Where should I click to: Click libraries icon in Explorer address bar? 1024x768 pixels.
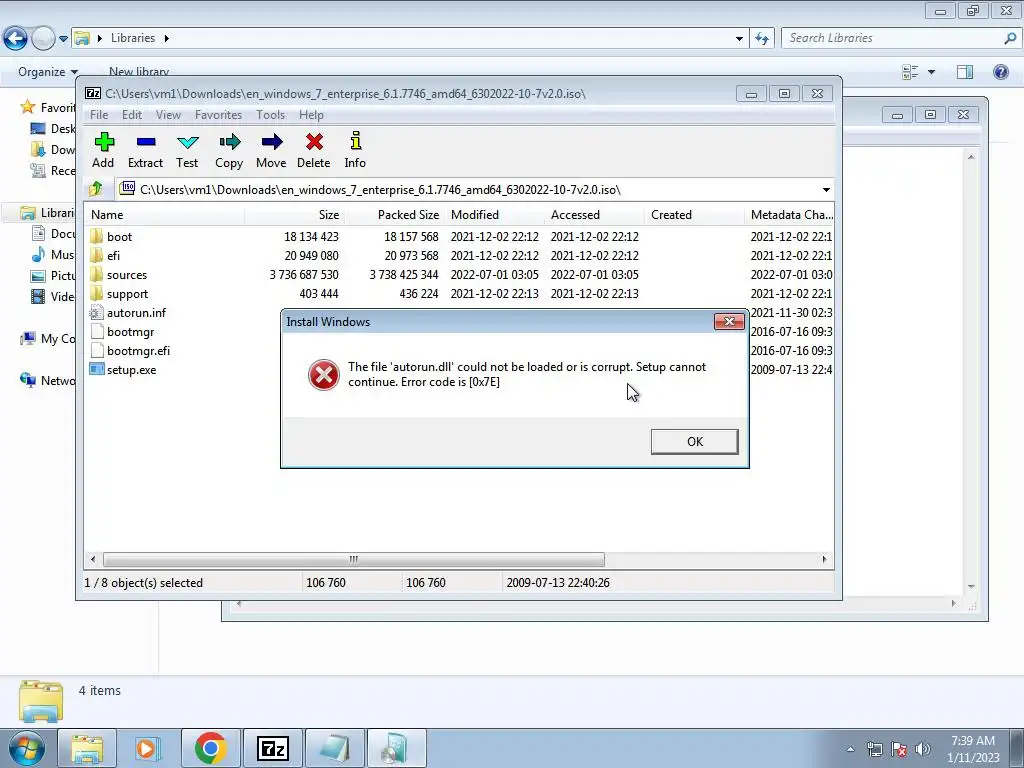82,38
